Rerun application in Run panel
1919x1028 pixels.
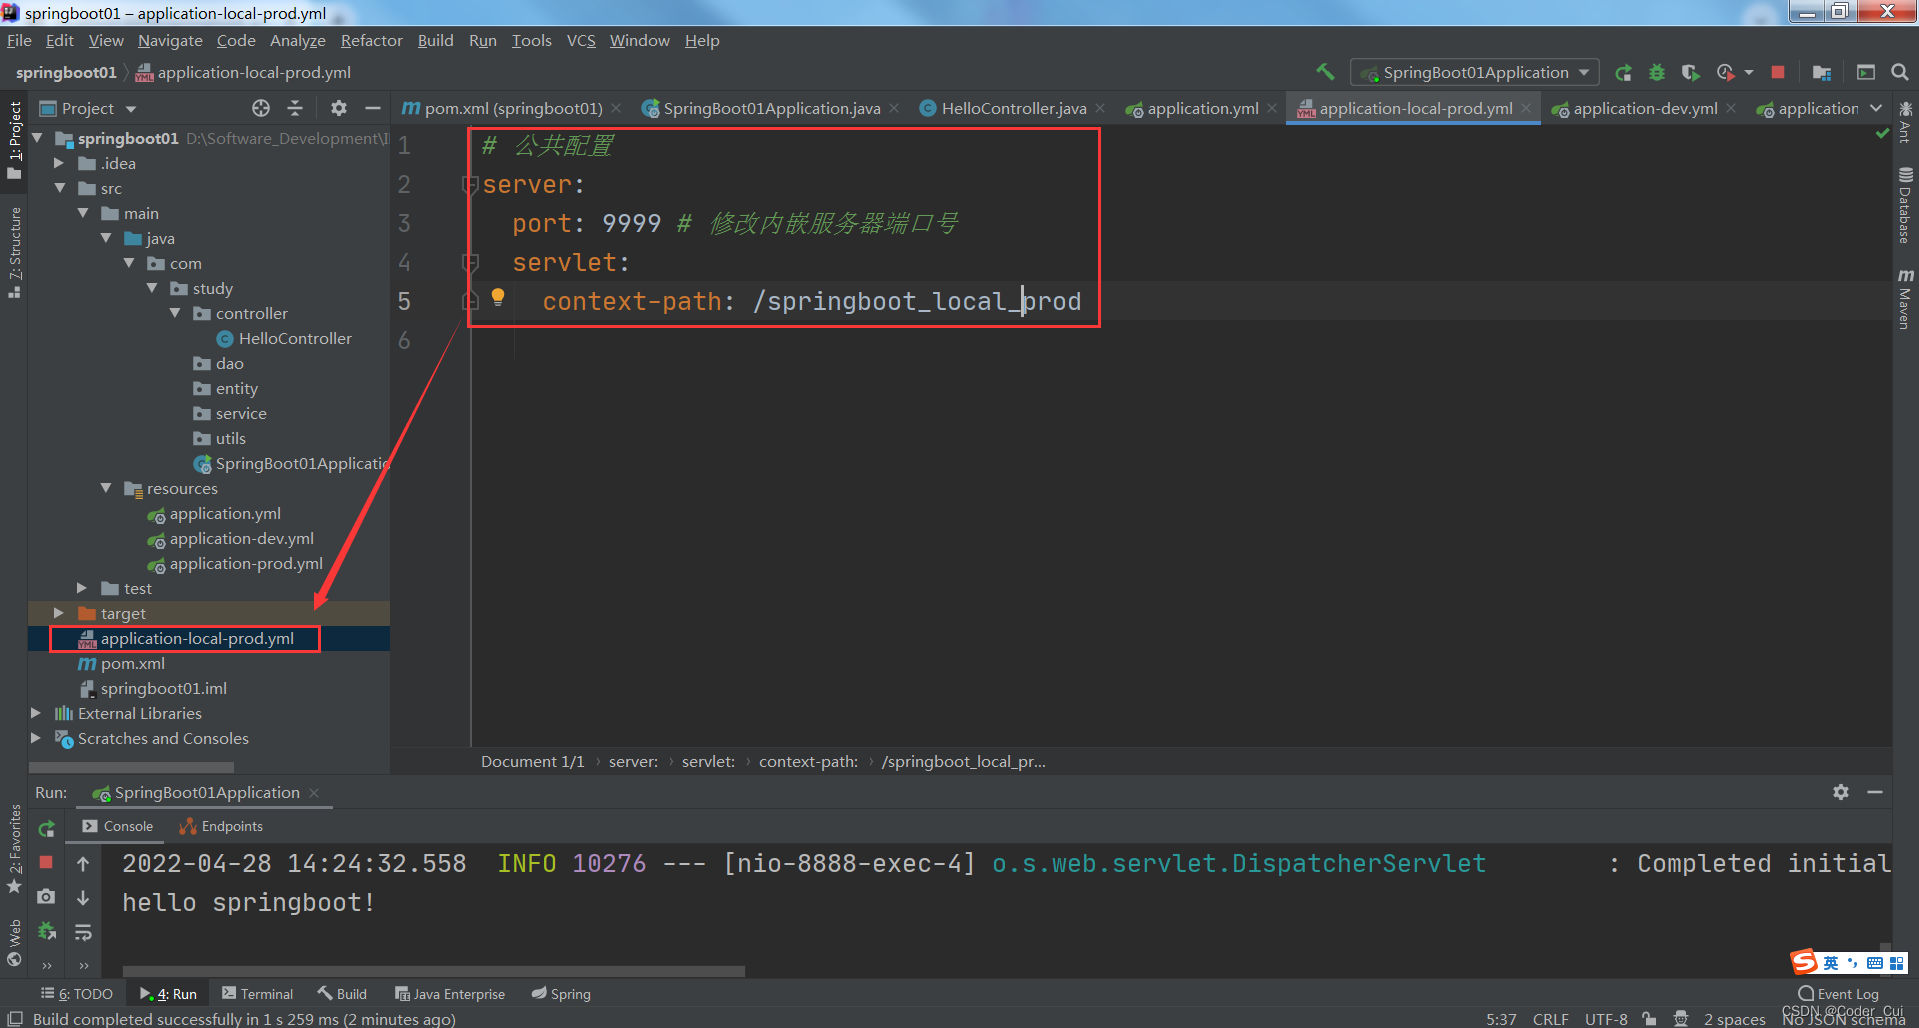pyautogui.click(x=46, y=828)
